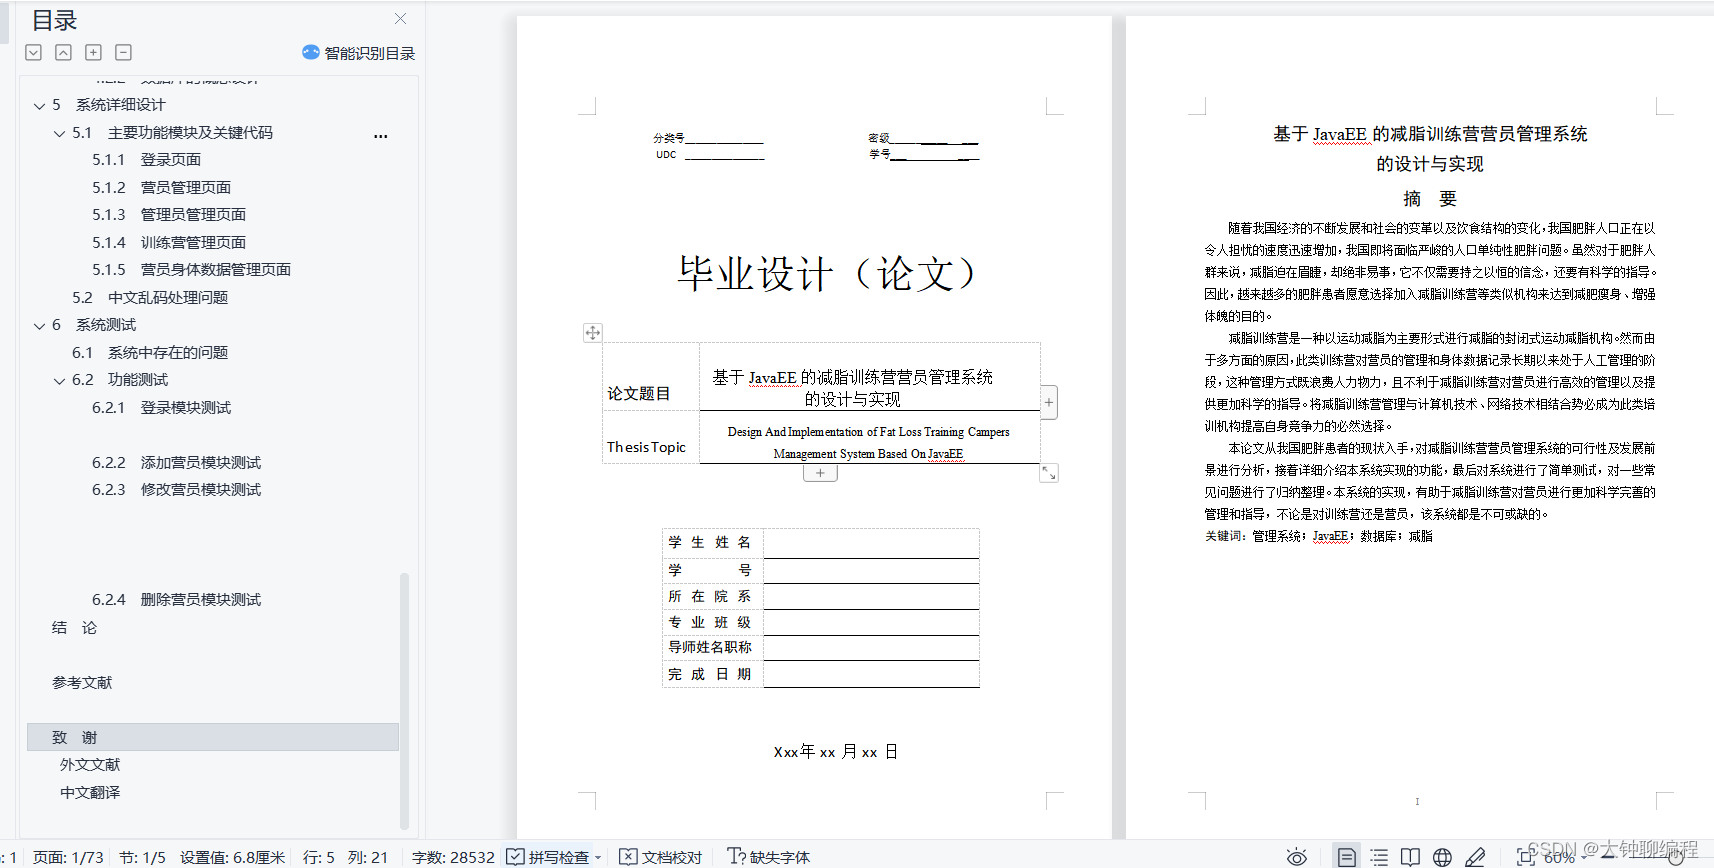This screenshot has width=1714, height=868.
Task: Go to heading 5.2 中文乱码处理问题
Action: click(x=150, y=298)
